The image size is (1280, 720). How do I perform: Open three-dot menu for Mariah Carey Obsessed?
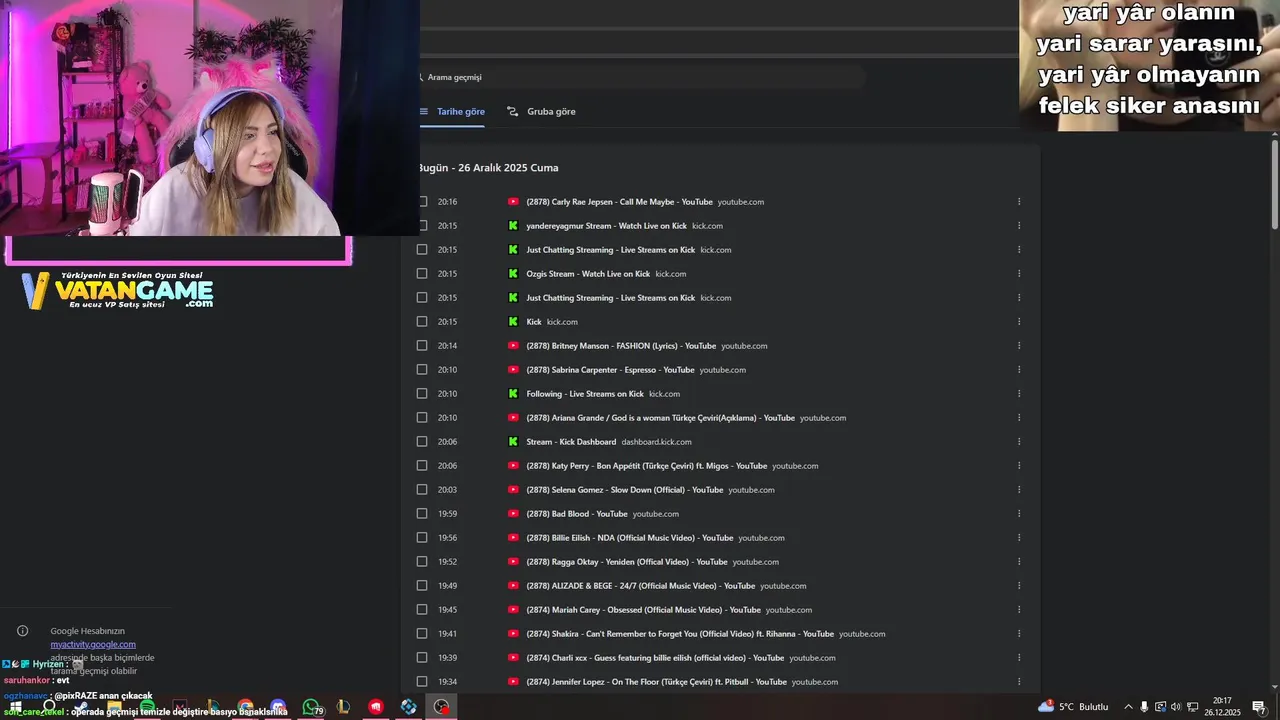point(1019,610)
